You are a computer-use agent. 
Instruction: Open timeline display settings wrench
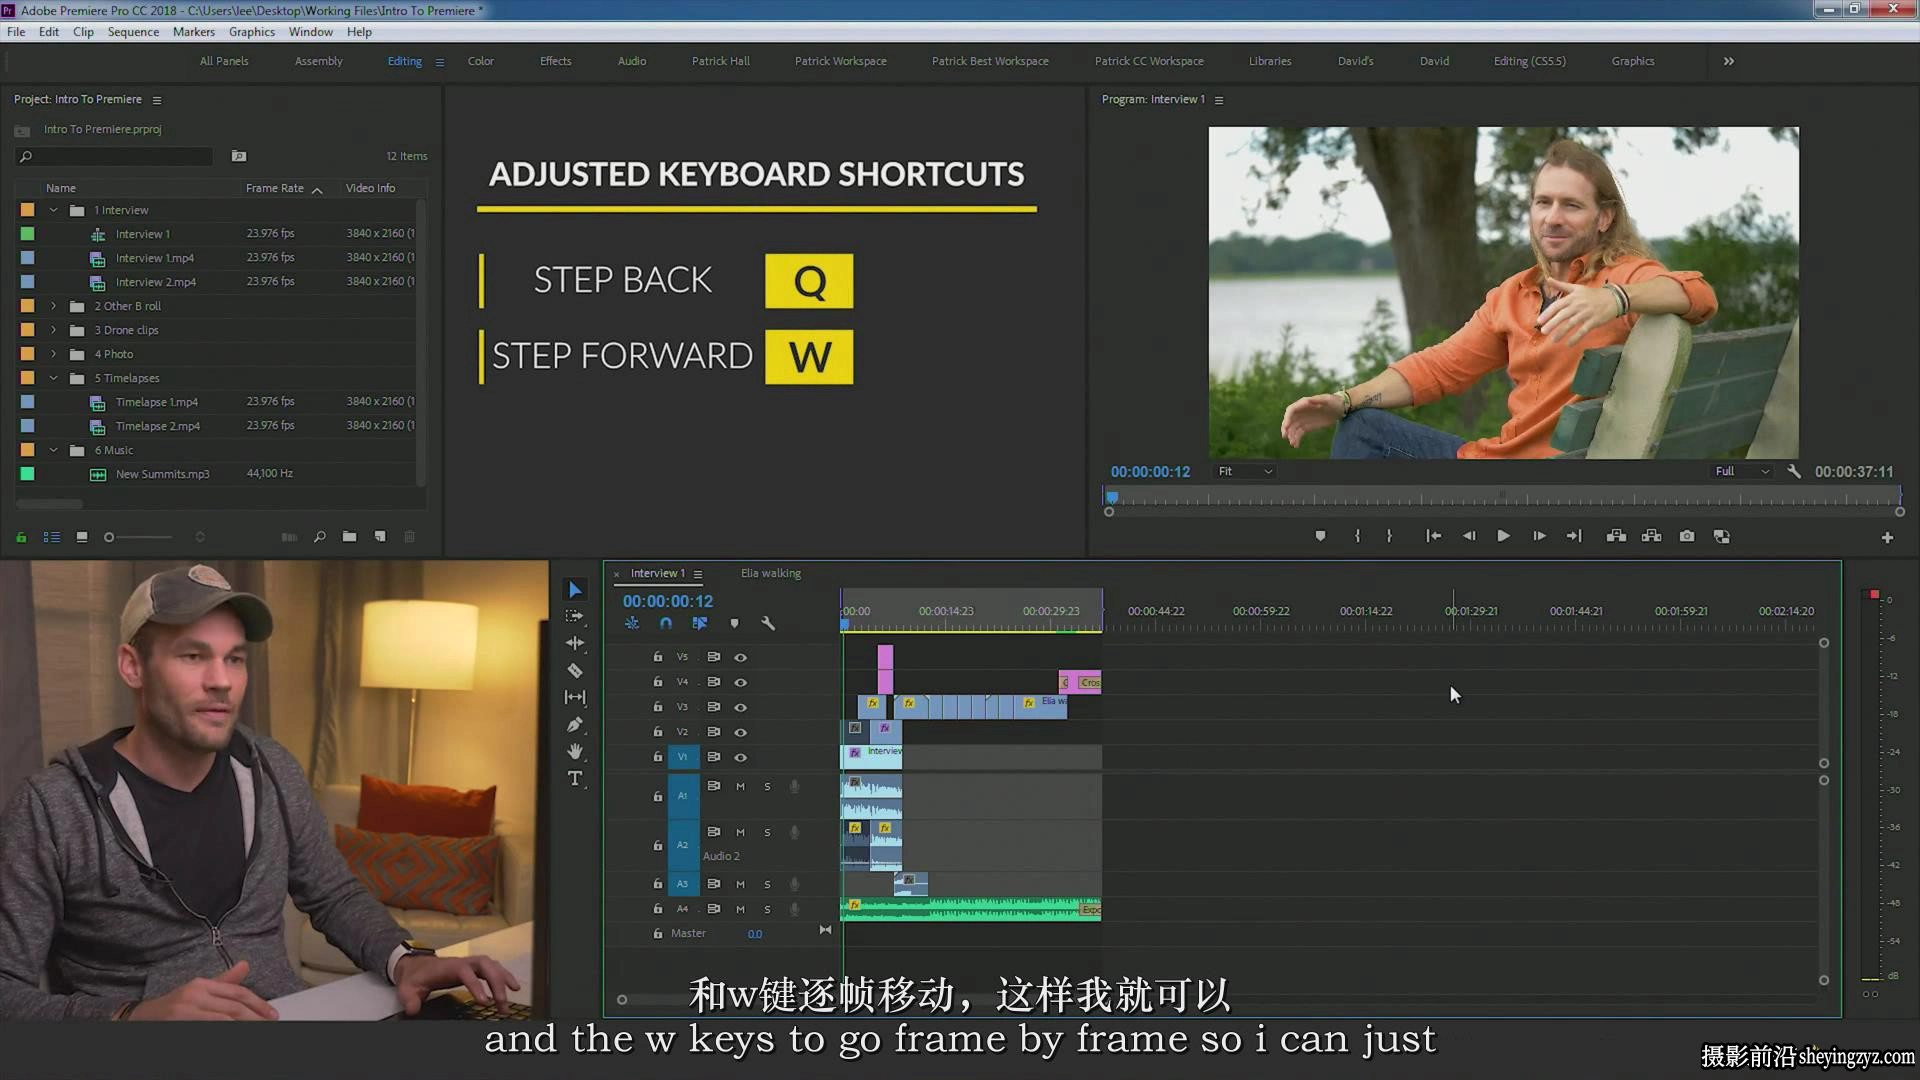(x=768, y=623)
